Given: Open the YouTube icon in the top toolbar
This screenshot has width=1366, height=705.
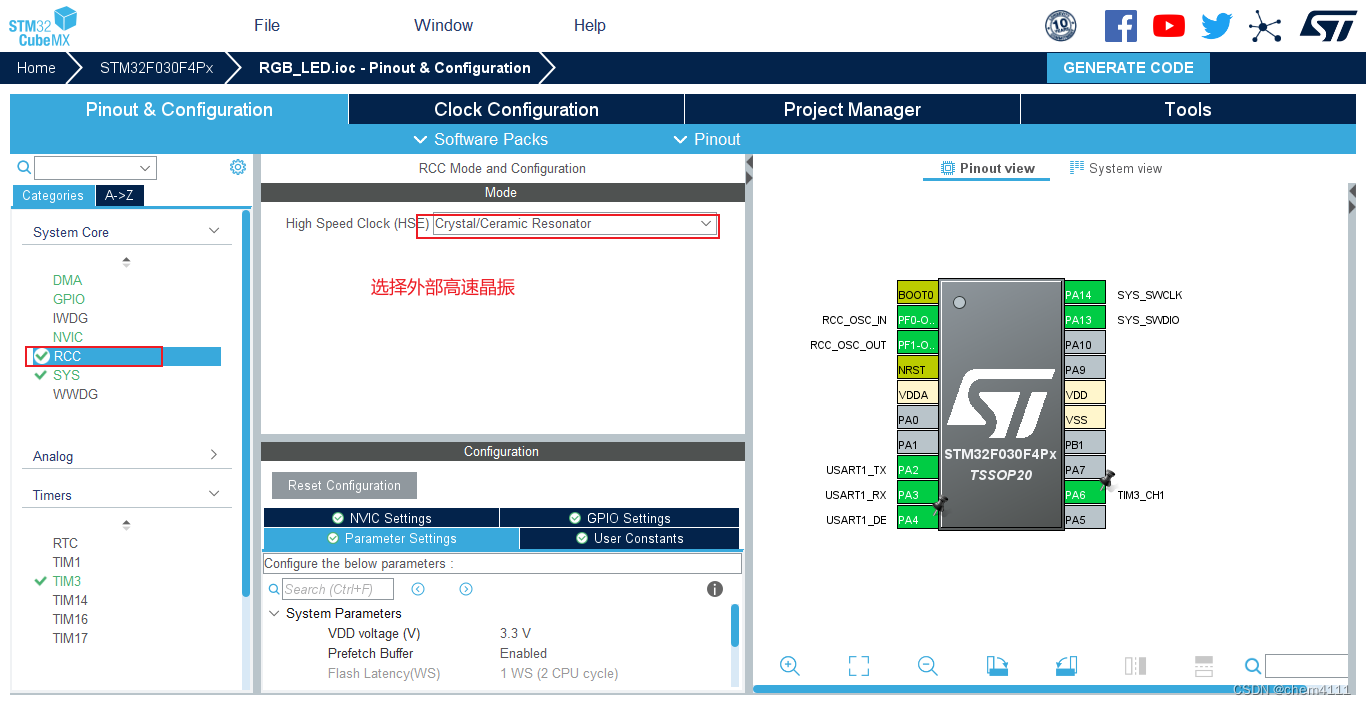Looking at the screenshot, I should (x=1168, y=26).
